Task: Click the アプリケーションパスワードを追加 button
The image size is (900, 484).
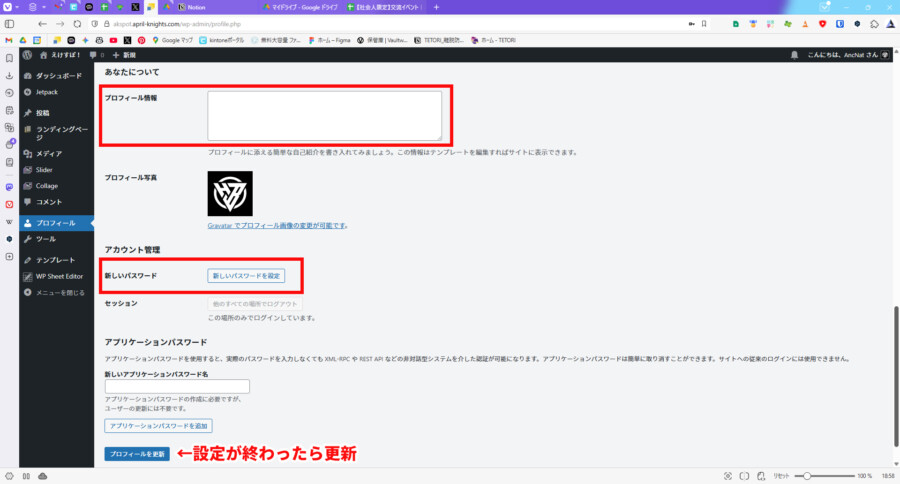Action: coord(158,425)
